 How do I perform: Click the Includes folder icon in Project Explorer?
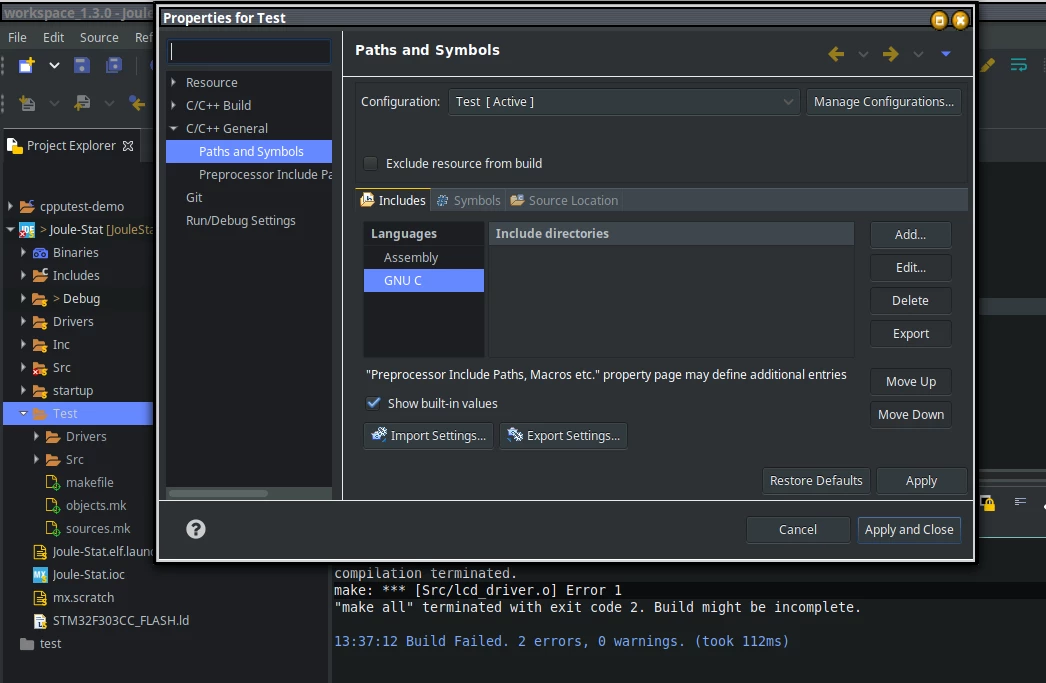point(40,275)
